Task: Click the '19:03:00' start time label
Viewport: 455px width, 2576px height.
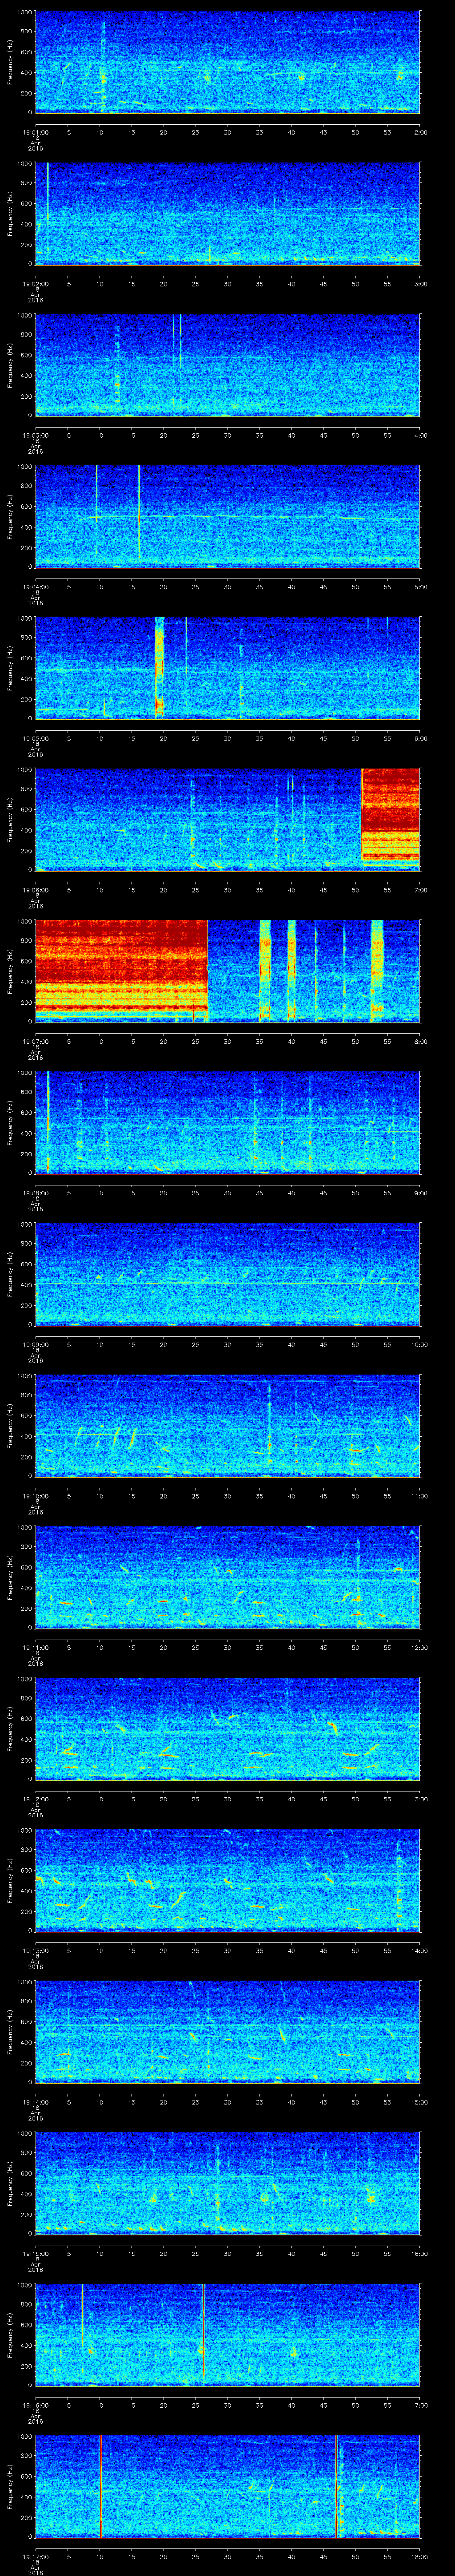Action: [x=35, y=434]
